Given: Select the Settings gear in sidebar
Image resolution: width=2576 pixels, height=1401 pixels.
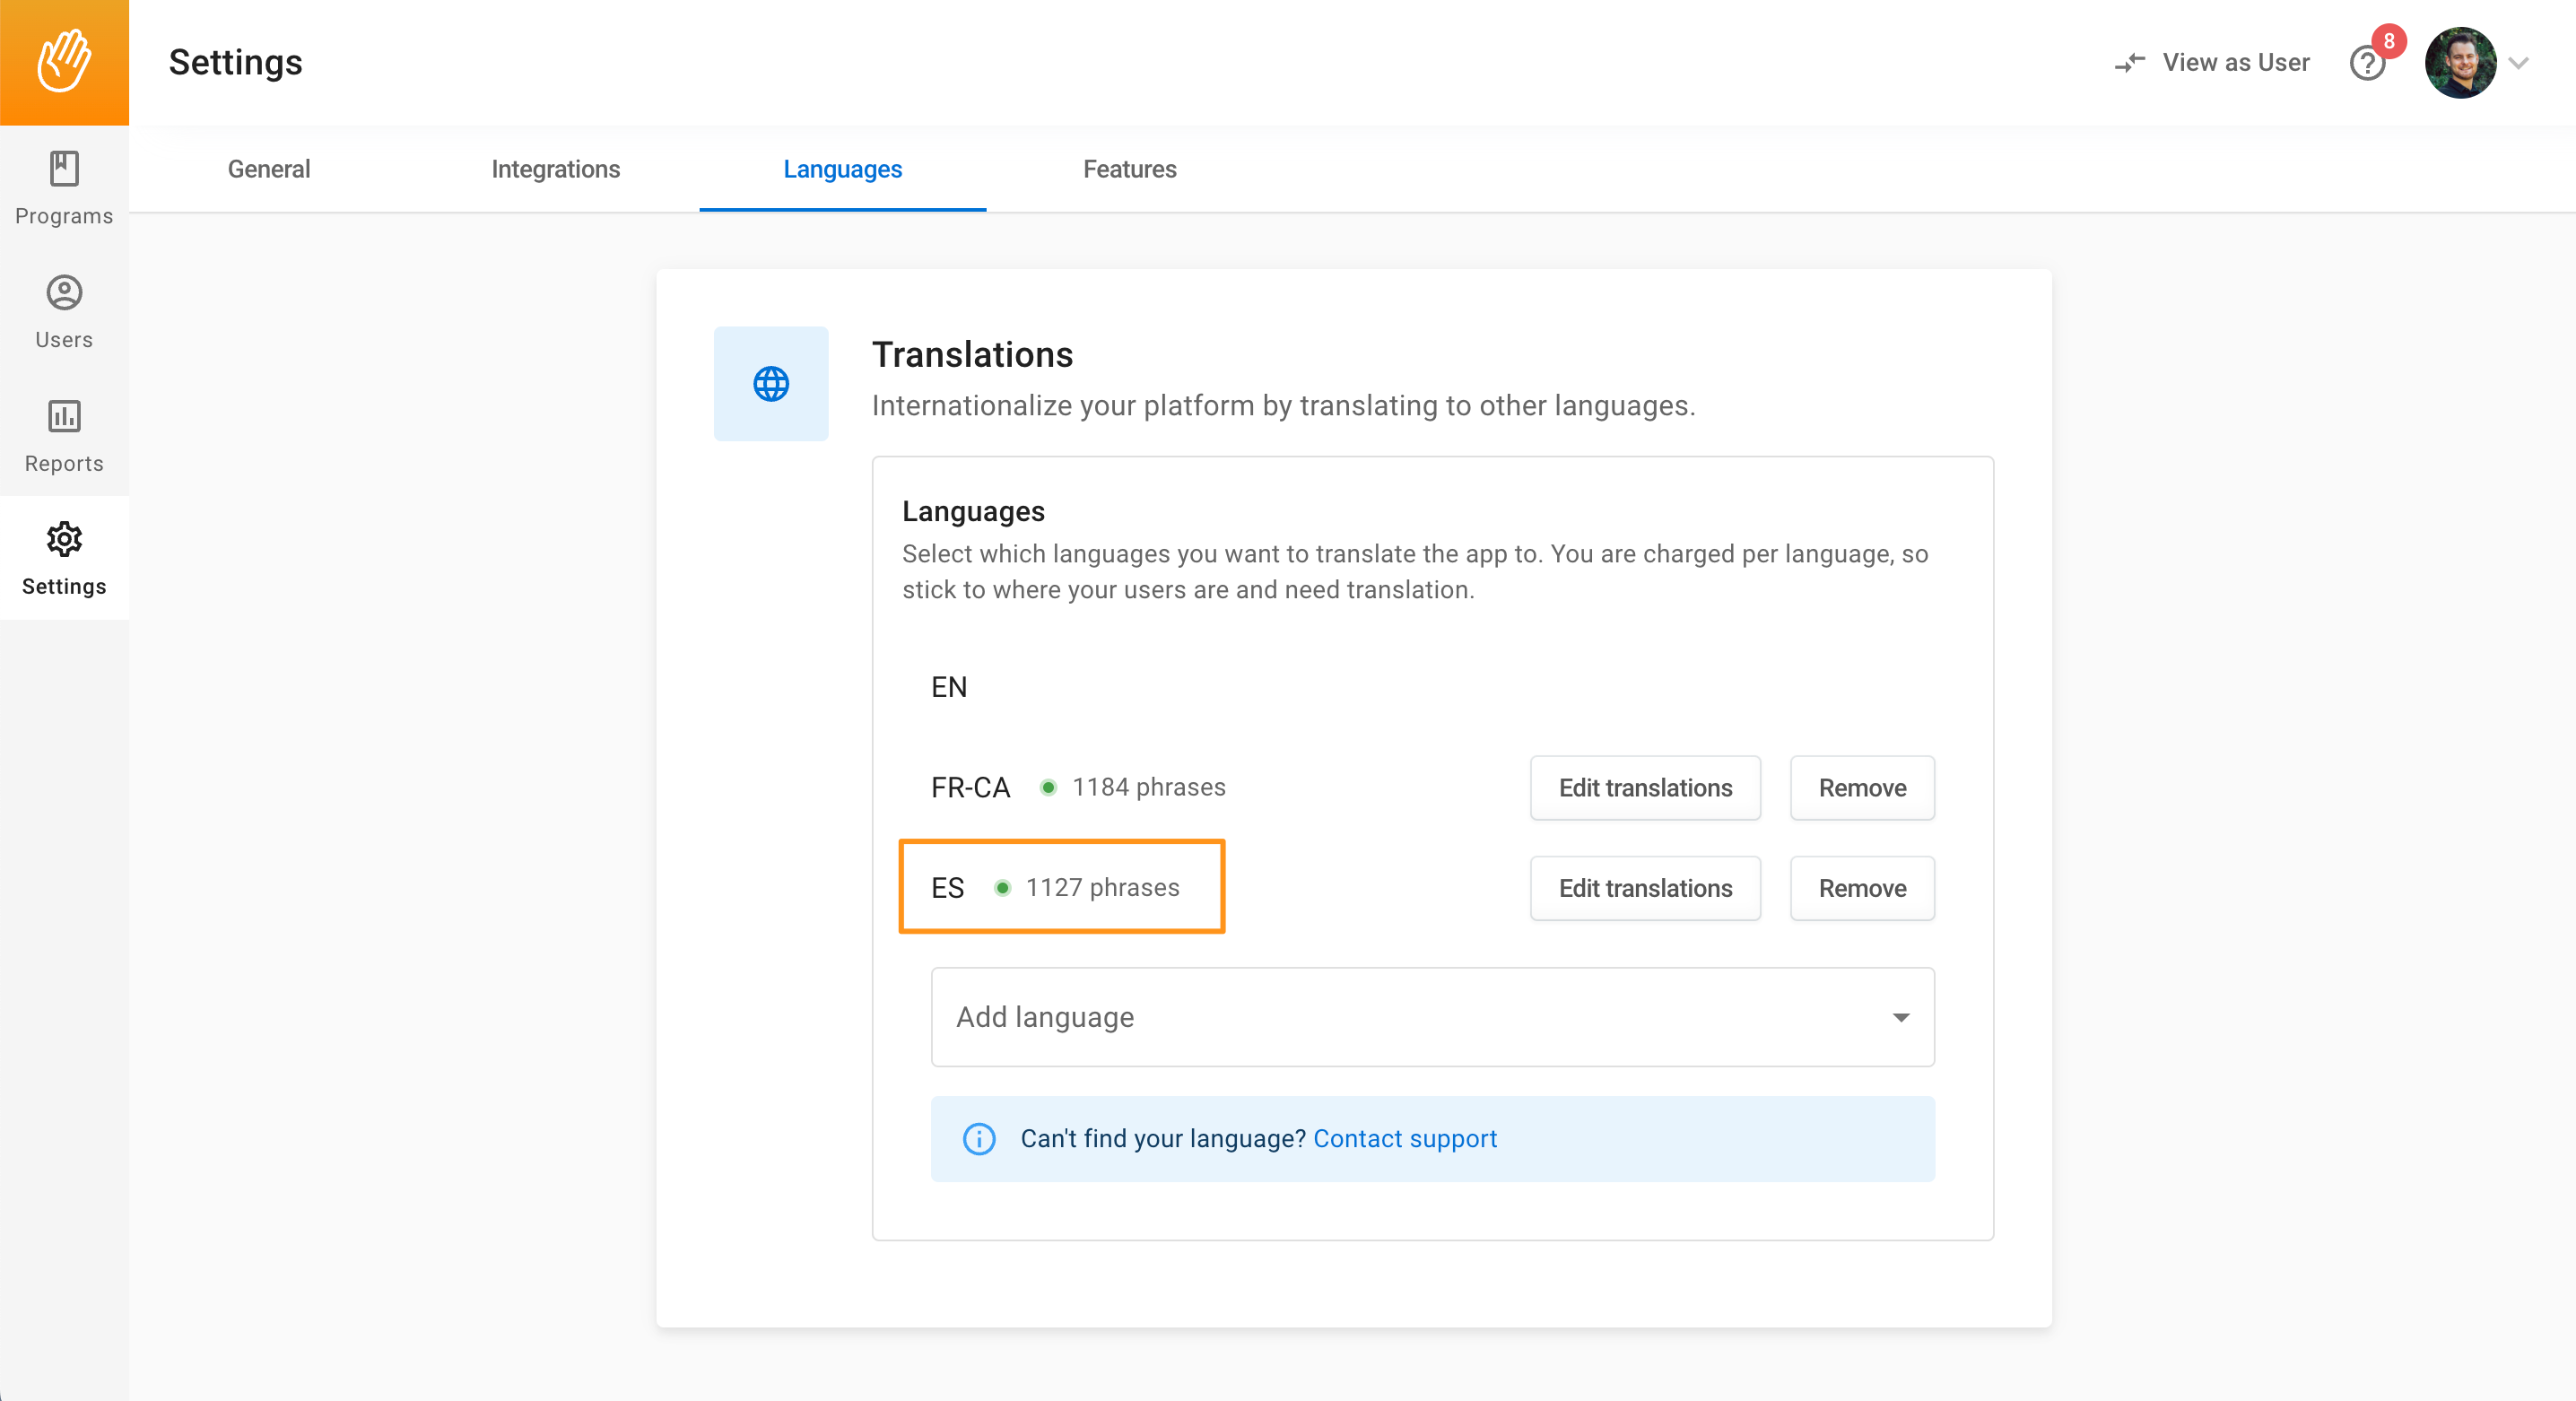Looking at the screenshot, I should (x=64, y=558).
